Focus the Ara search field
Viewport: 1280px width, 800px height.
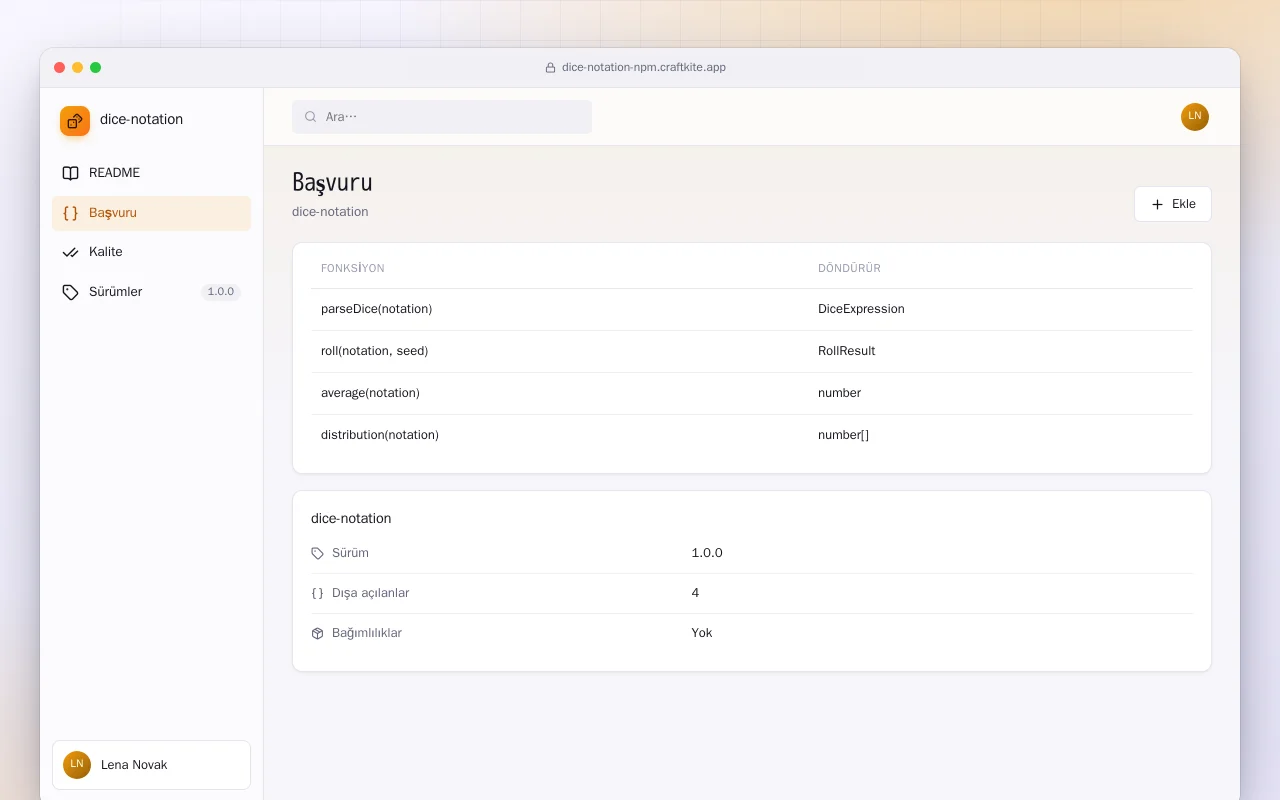(442, 117)
